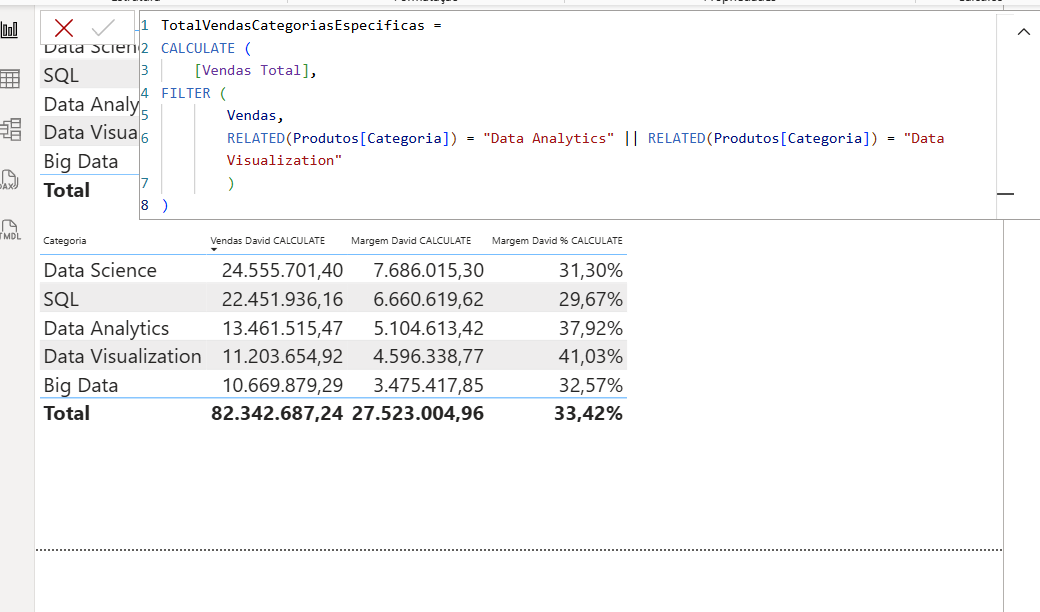The height and width of the screenshot is (612, 1040).
Task: Click the total margin 27.523.004,96
Action: 418,414
